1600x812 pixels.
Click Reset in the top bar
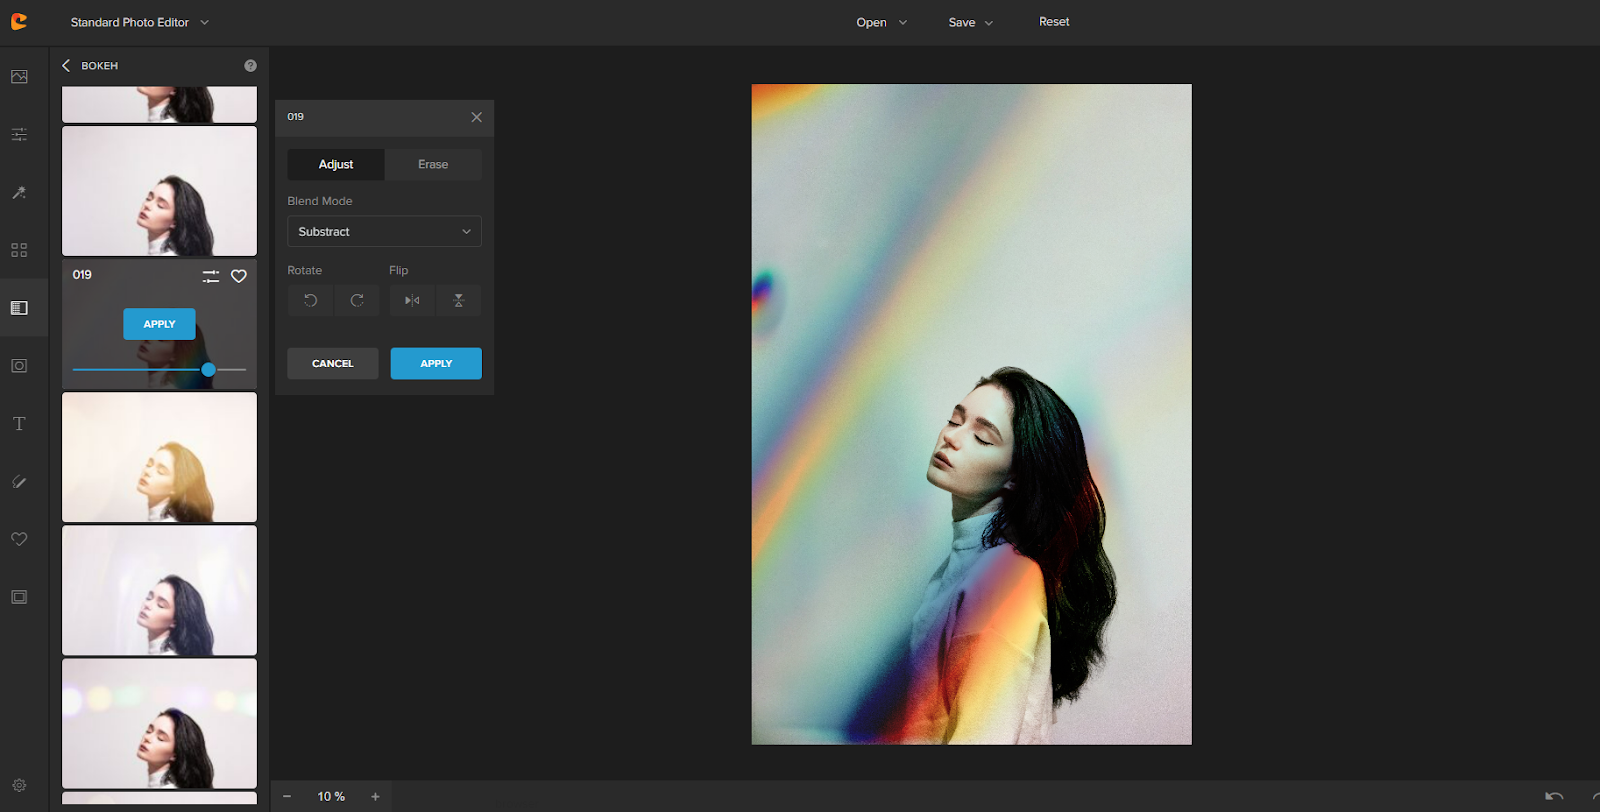click(1054, 22)
